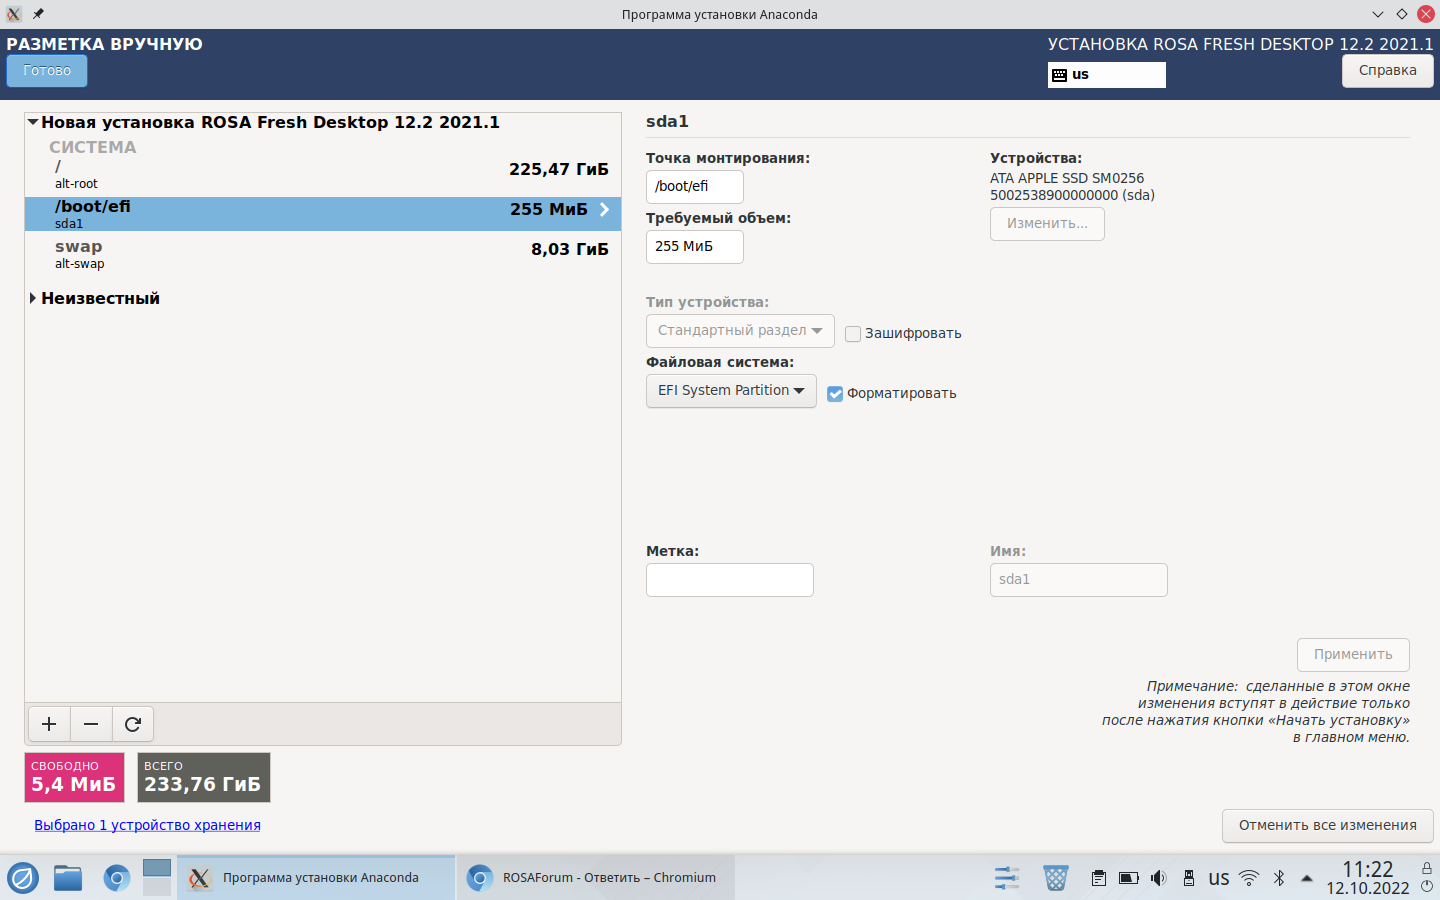Click the Имя field containing sda1
This screenshot has width=1440, height=900.
click(x=1078, y=580)
